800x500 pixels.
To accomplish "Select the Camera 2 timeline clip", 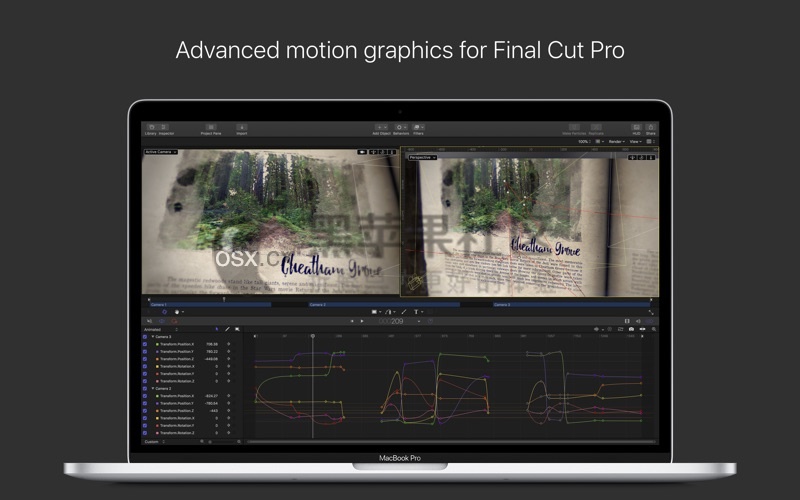I will pos(384,305).
